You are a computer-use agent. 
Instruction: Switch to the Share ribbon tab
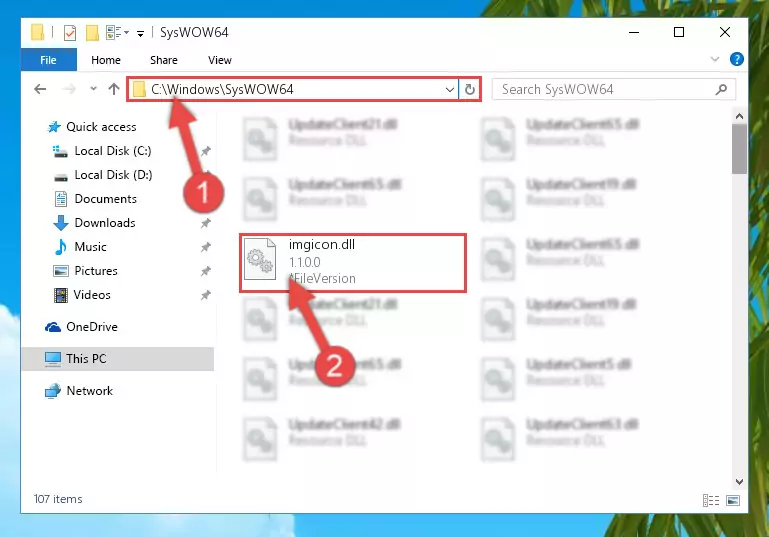tap(164, 60)
